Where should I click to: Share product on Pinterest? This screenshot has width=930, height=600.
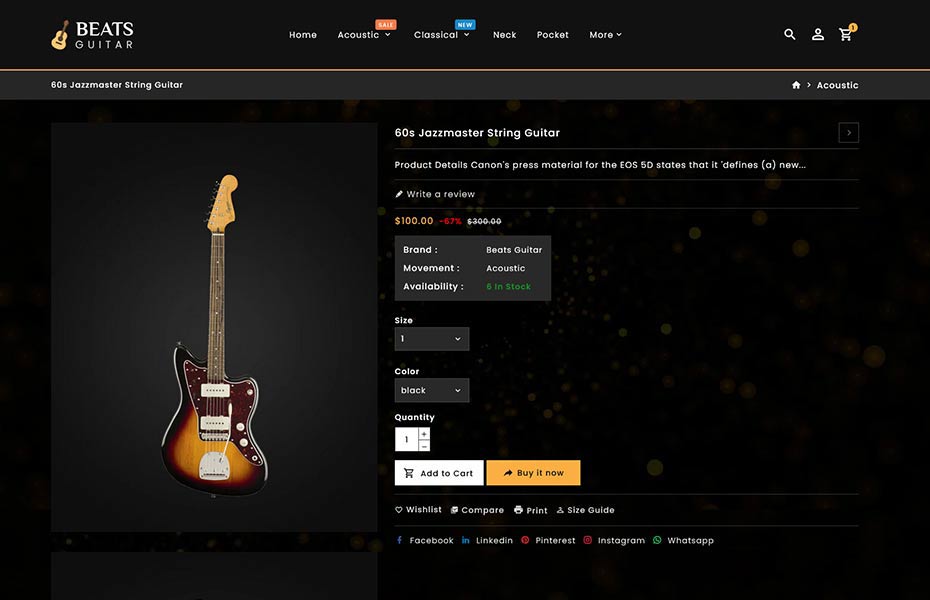(x=548, y=540)
